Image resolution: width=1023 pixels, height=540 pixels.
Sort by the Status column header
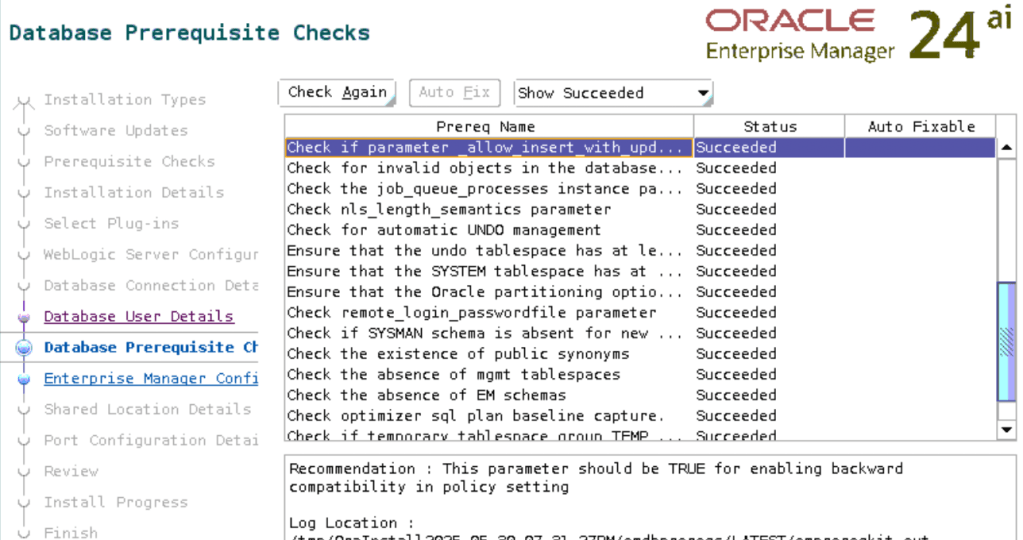pos(769,127)
